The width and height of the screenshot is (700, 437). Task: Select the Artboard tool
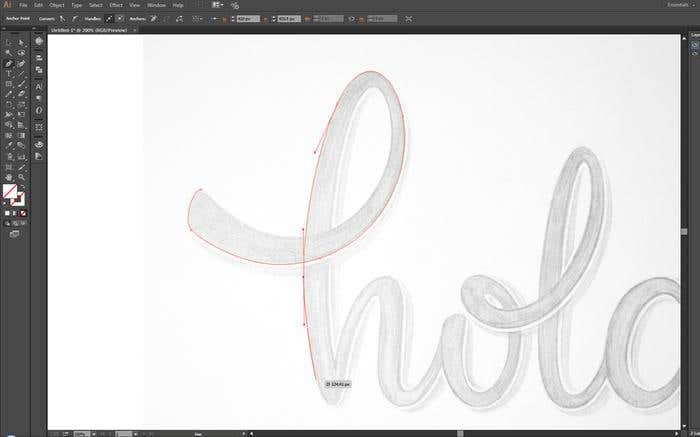(x=8, y=167)
